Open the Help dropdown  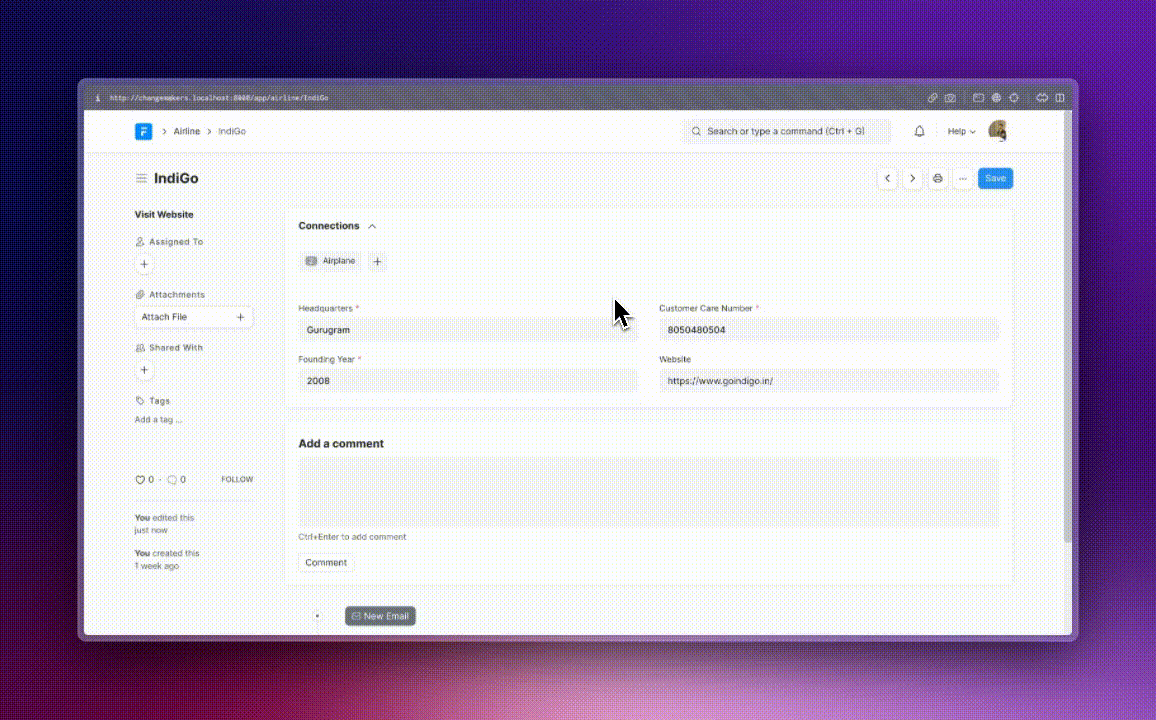(961, 131)
